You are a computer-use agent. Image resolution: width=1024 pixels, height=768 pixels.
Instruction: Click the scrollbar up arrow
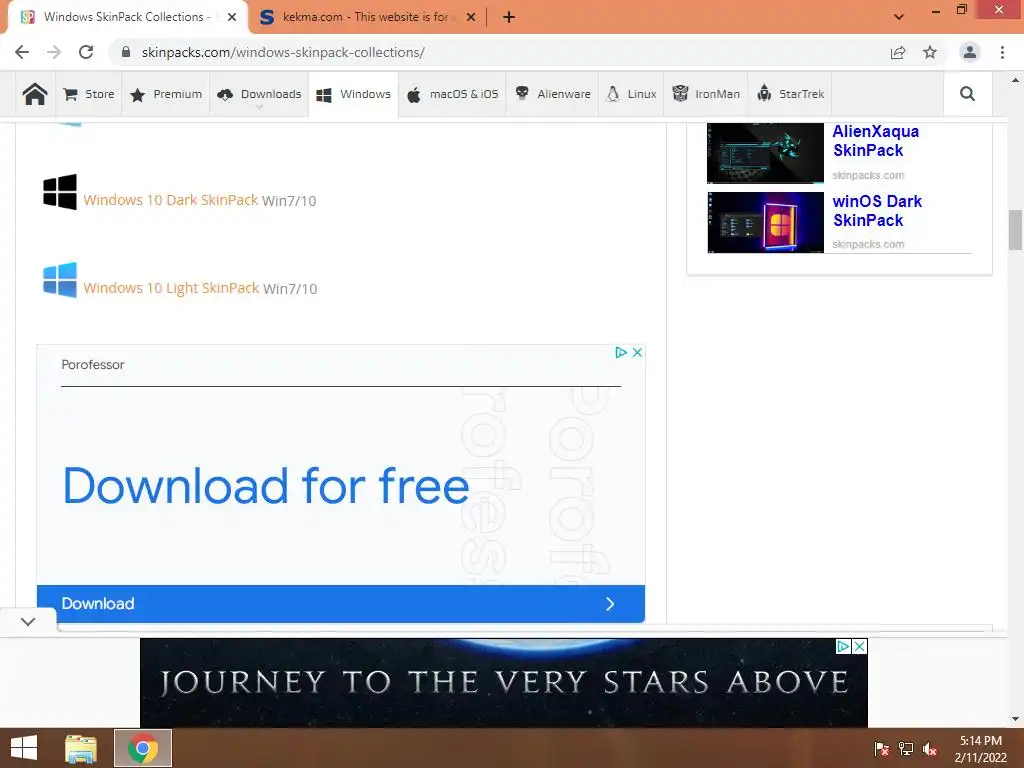point(1015,80)
